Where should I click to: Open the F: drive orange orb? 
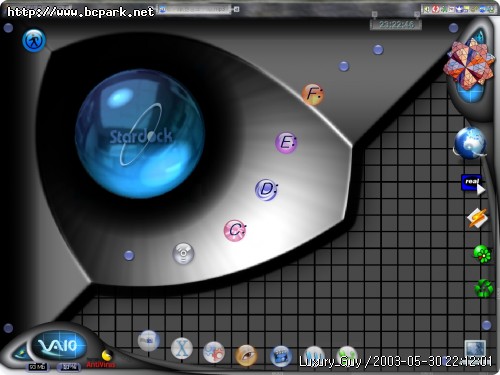coord(312,94)
